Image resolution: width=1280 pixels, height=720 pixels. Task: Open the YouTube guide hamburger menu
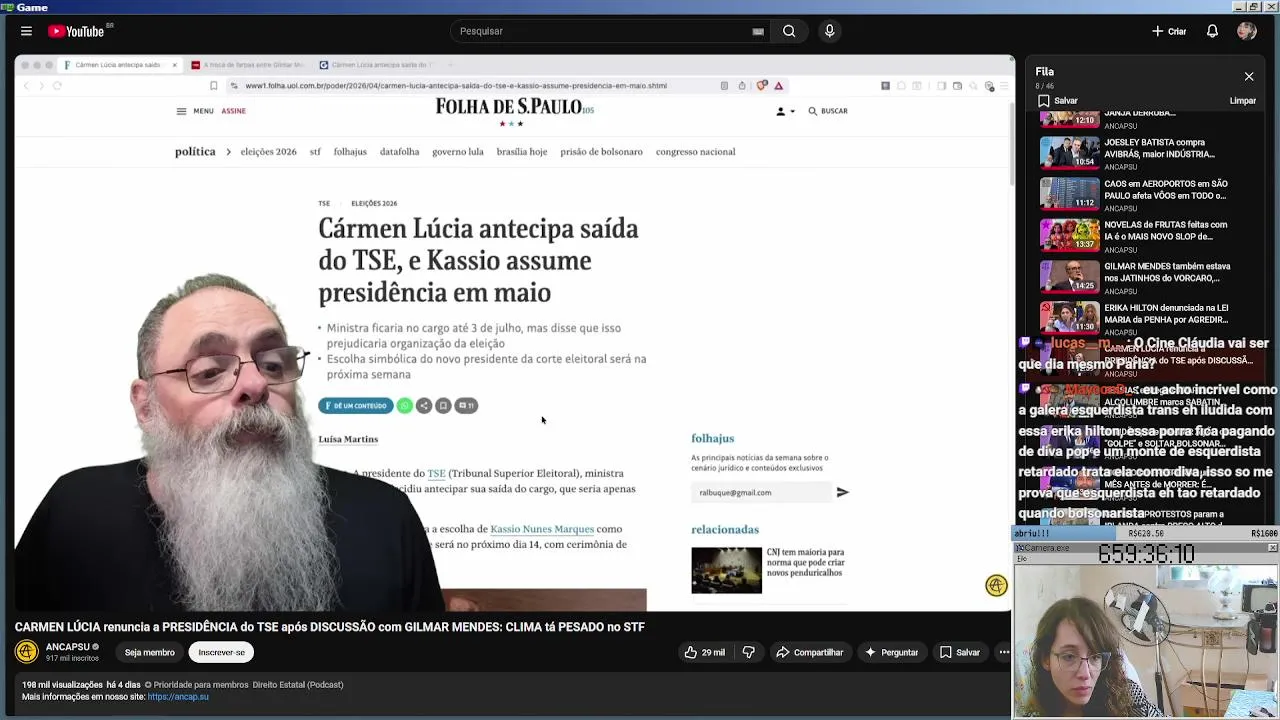(x=26, y=31)
